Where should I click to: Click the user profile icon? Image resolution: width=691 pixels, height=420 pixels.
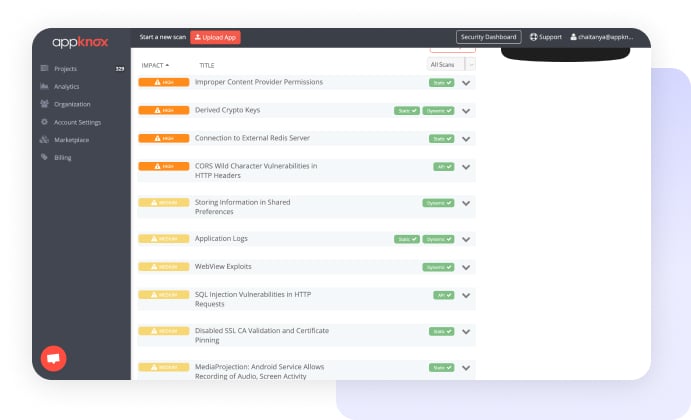point(573,37)
